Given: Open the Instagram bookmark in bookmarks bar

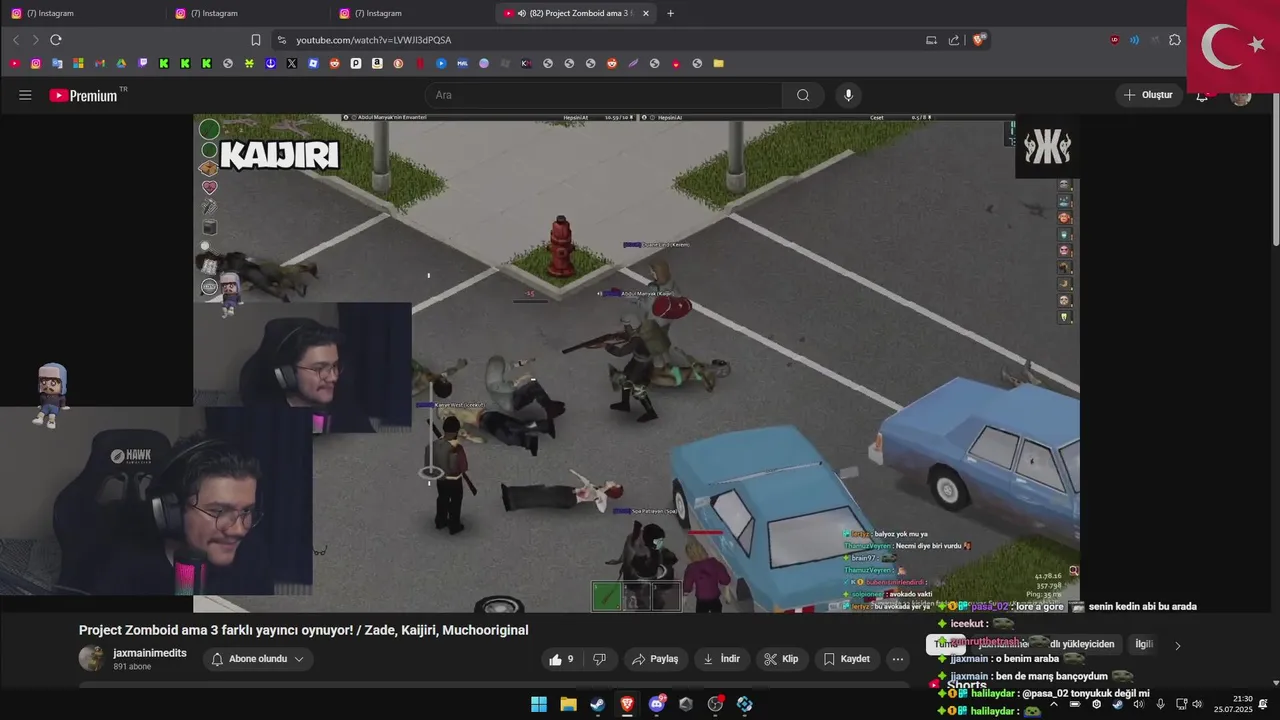Looking at the screenshot, I should [x=36, y=63].
